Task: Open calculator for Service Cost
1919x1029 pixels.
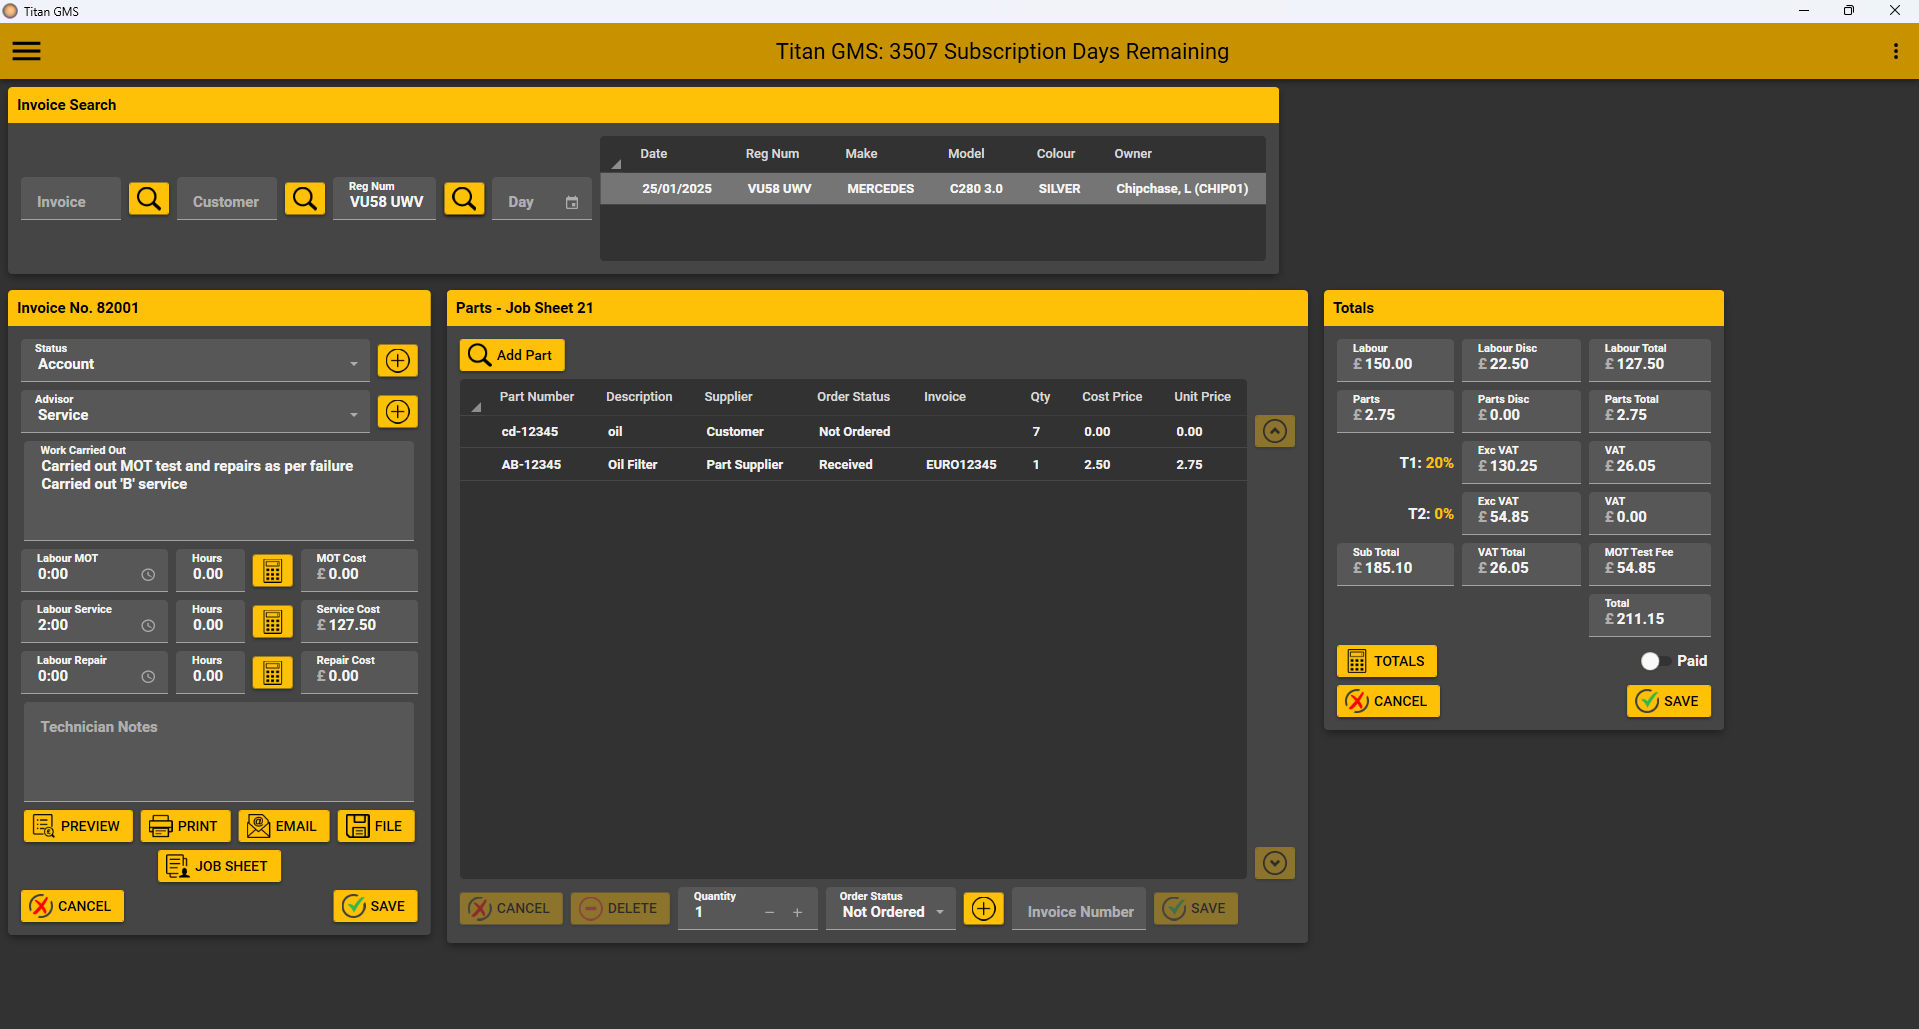Action: [x=272, y=622]
